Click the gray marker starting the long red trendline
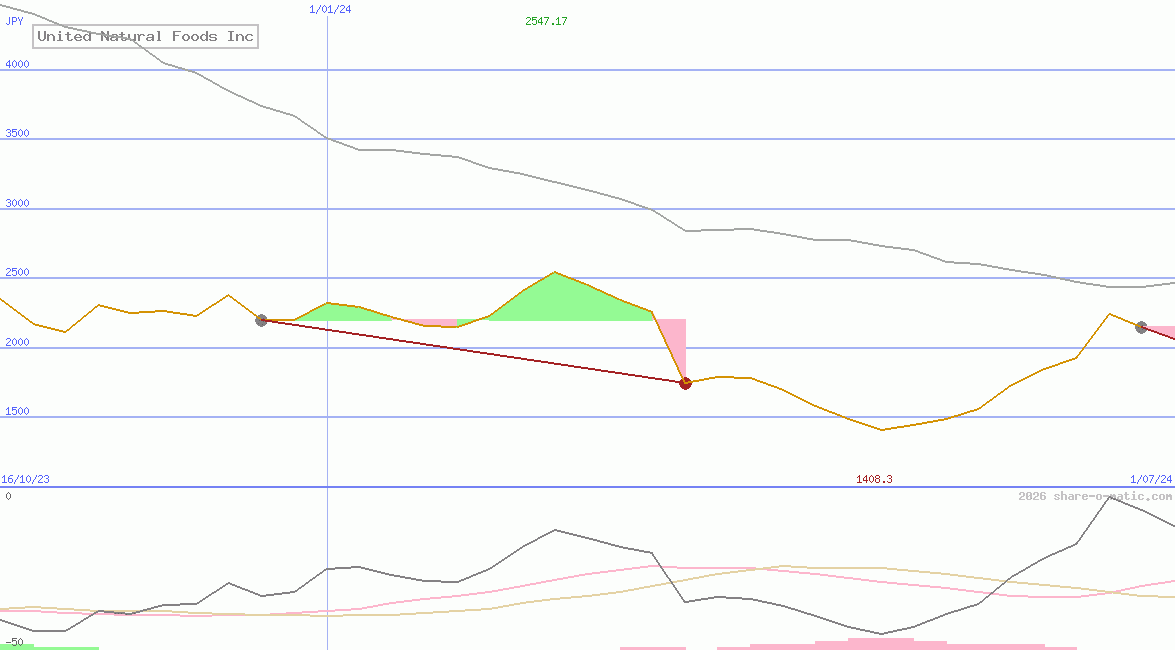The width and height of the screenshot is (1175, 650). point(262,320)
